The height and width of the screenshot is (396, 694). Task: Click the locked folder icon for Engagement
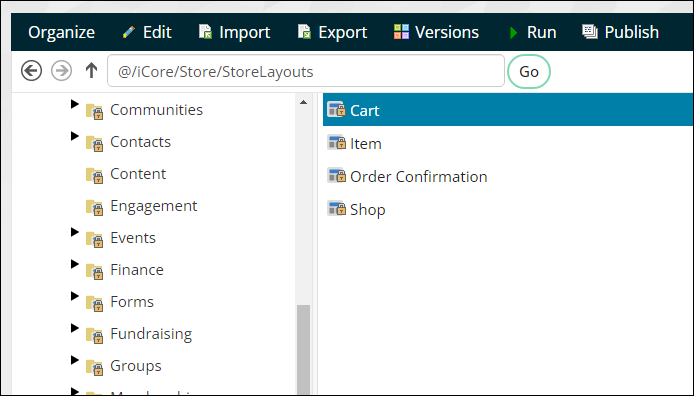[x=95, y=207]
